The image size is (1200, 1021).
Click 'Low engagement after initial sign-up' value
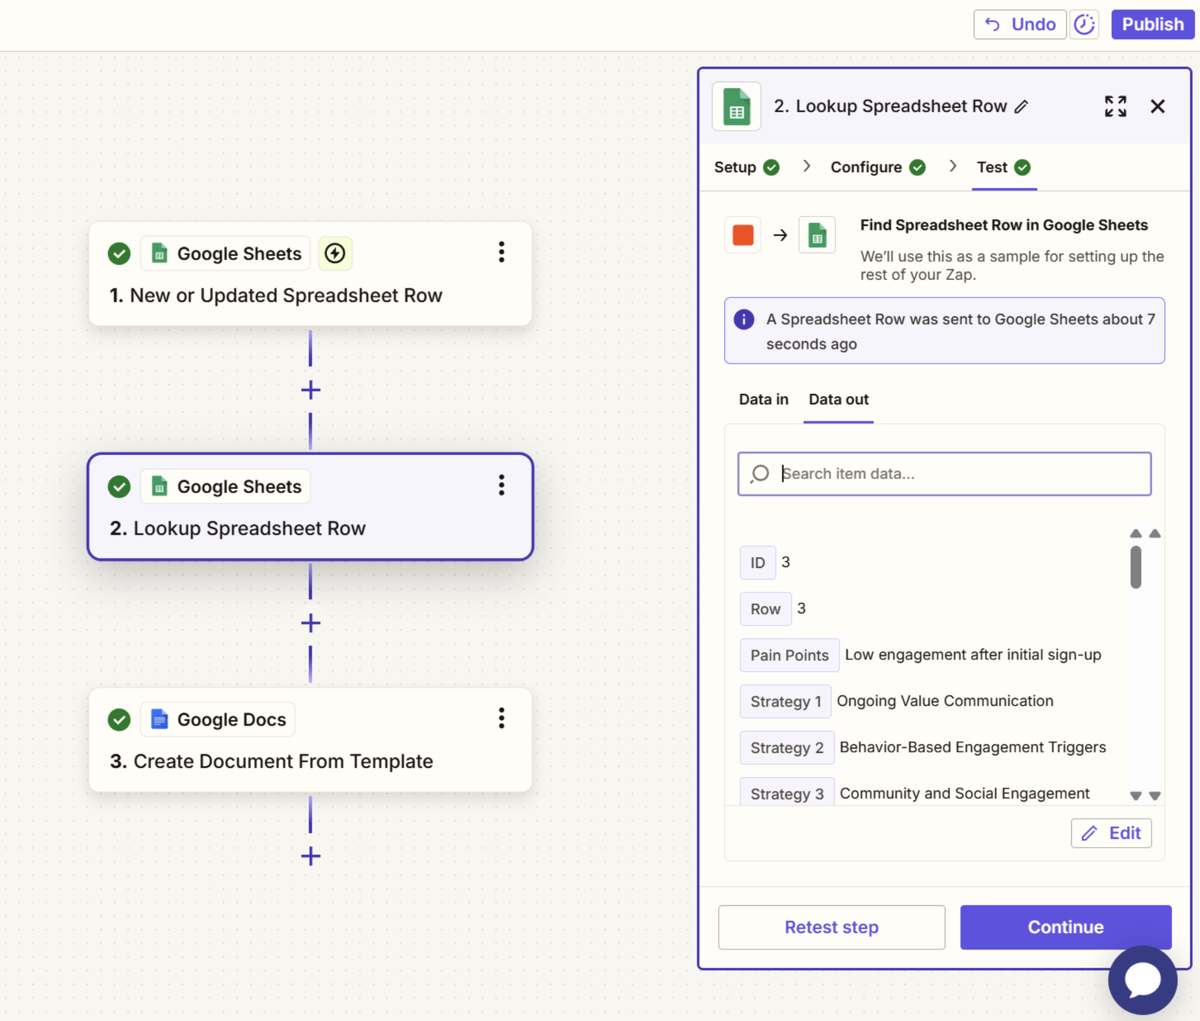click(x=973, y=654)
